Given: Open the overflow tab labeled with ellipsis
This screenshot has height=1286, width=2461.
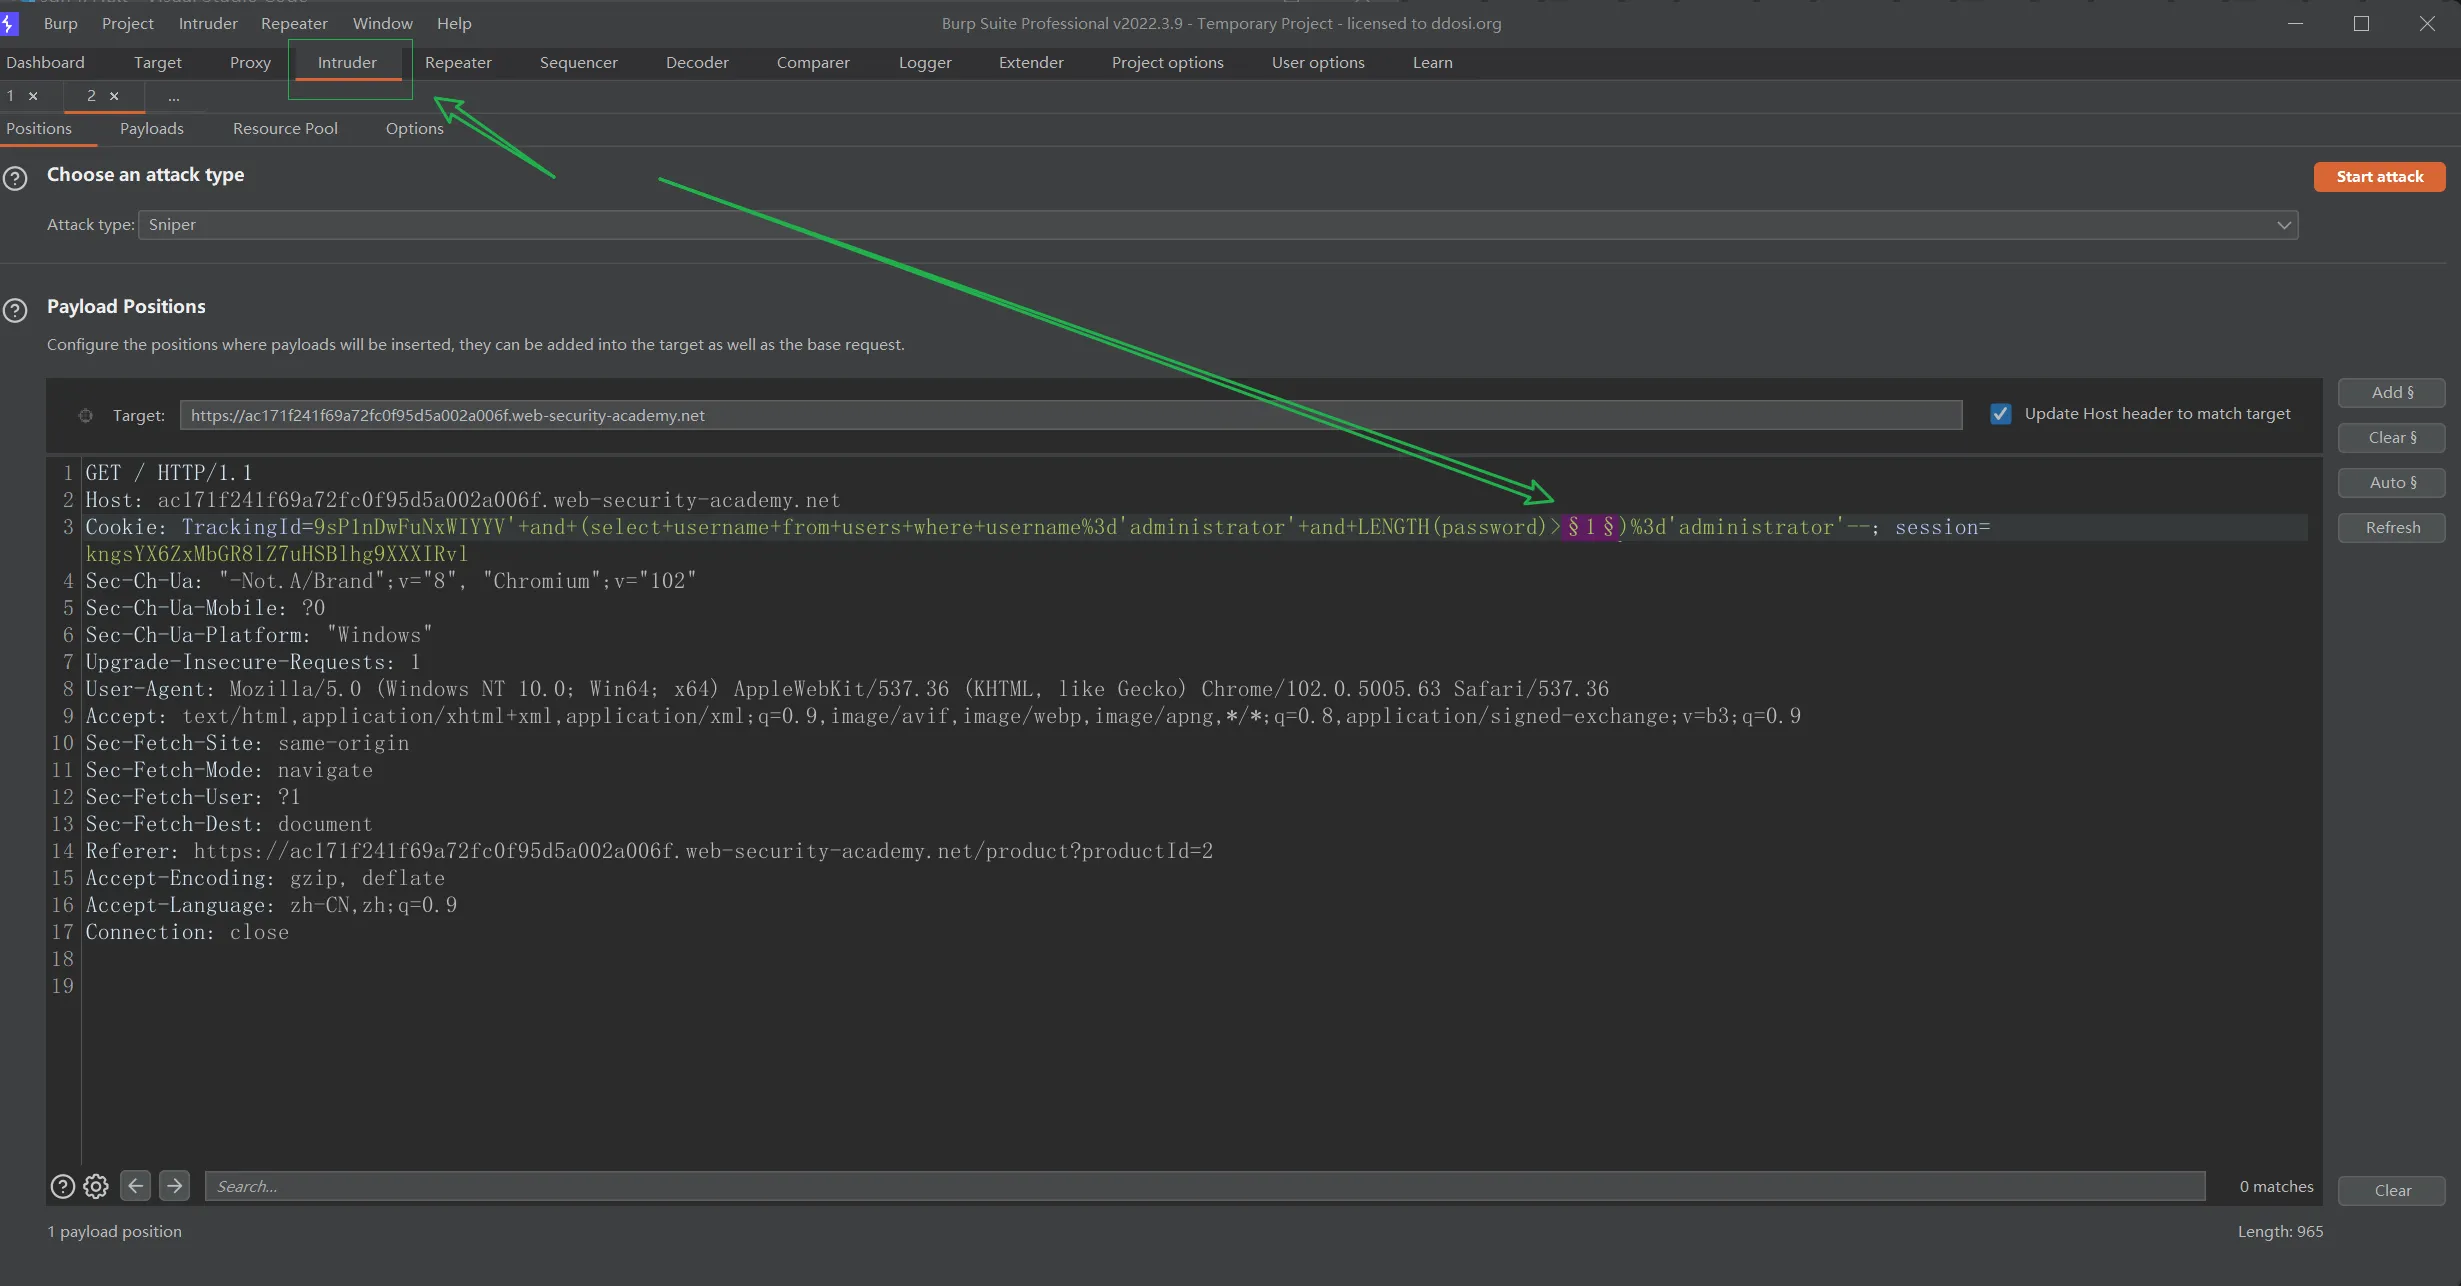Looking at the screenshot, I should click(174, 96).
